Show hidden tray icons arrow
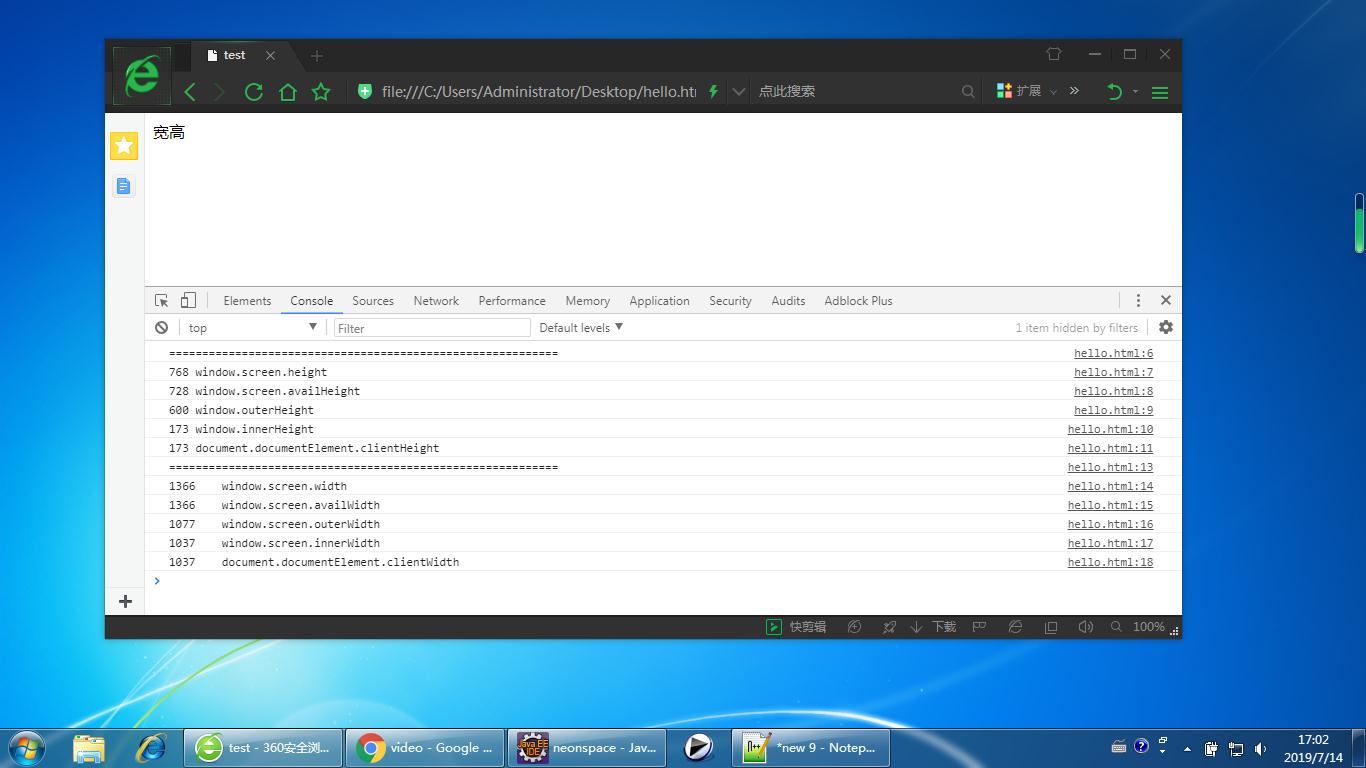This screenshot has width=1366, height=768. tap(1187, 748)
